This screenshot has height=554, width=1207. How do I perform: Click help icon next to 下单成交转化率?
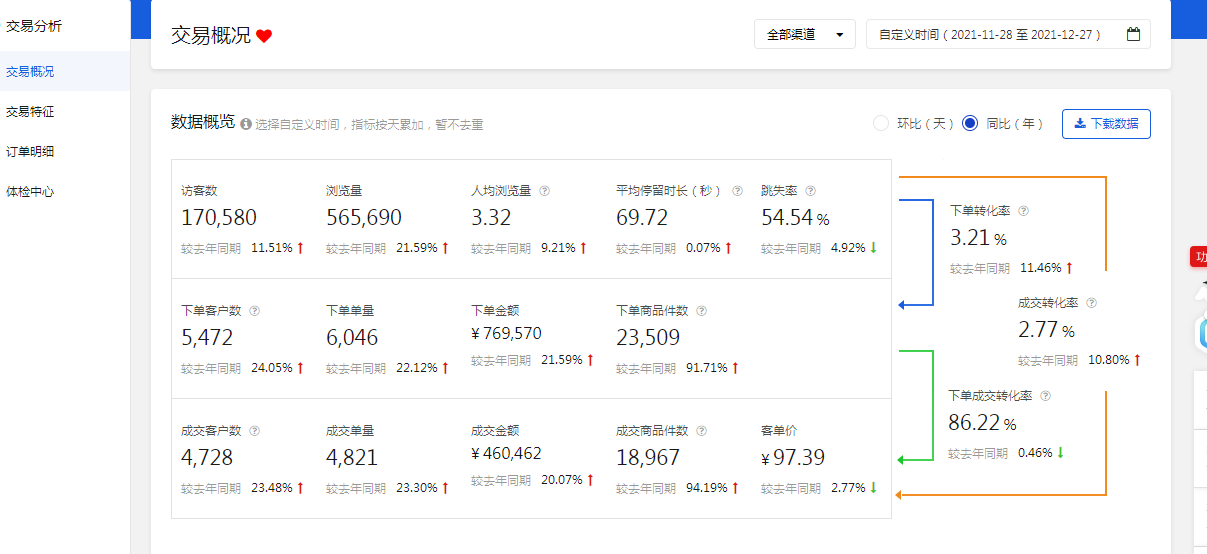coord(1045,396)
